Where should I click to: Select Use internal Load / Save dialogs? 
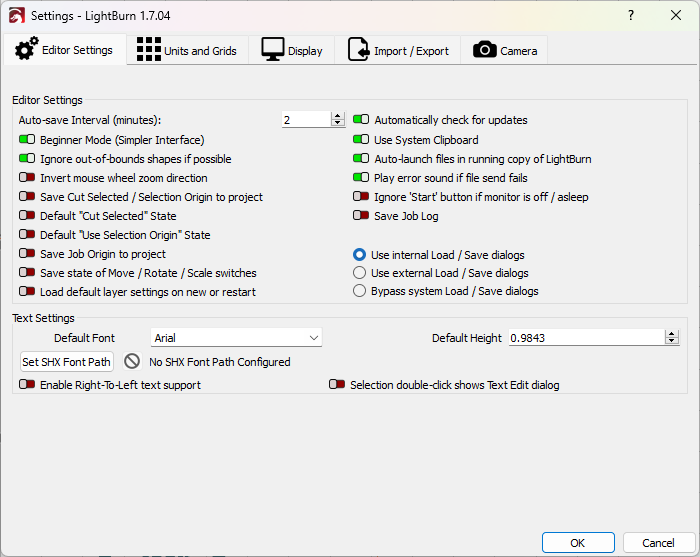point(359,255)
